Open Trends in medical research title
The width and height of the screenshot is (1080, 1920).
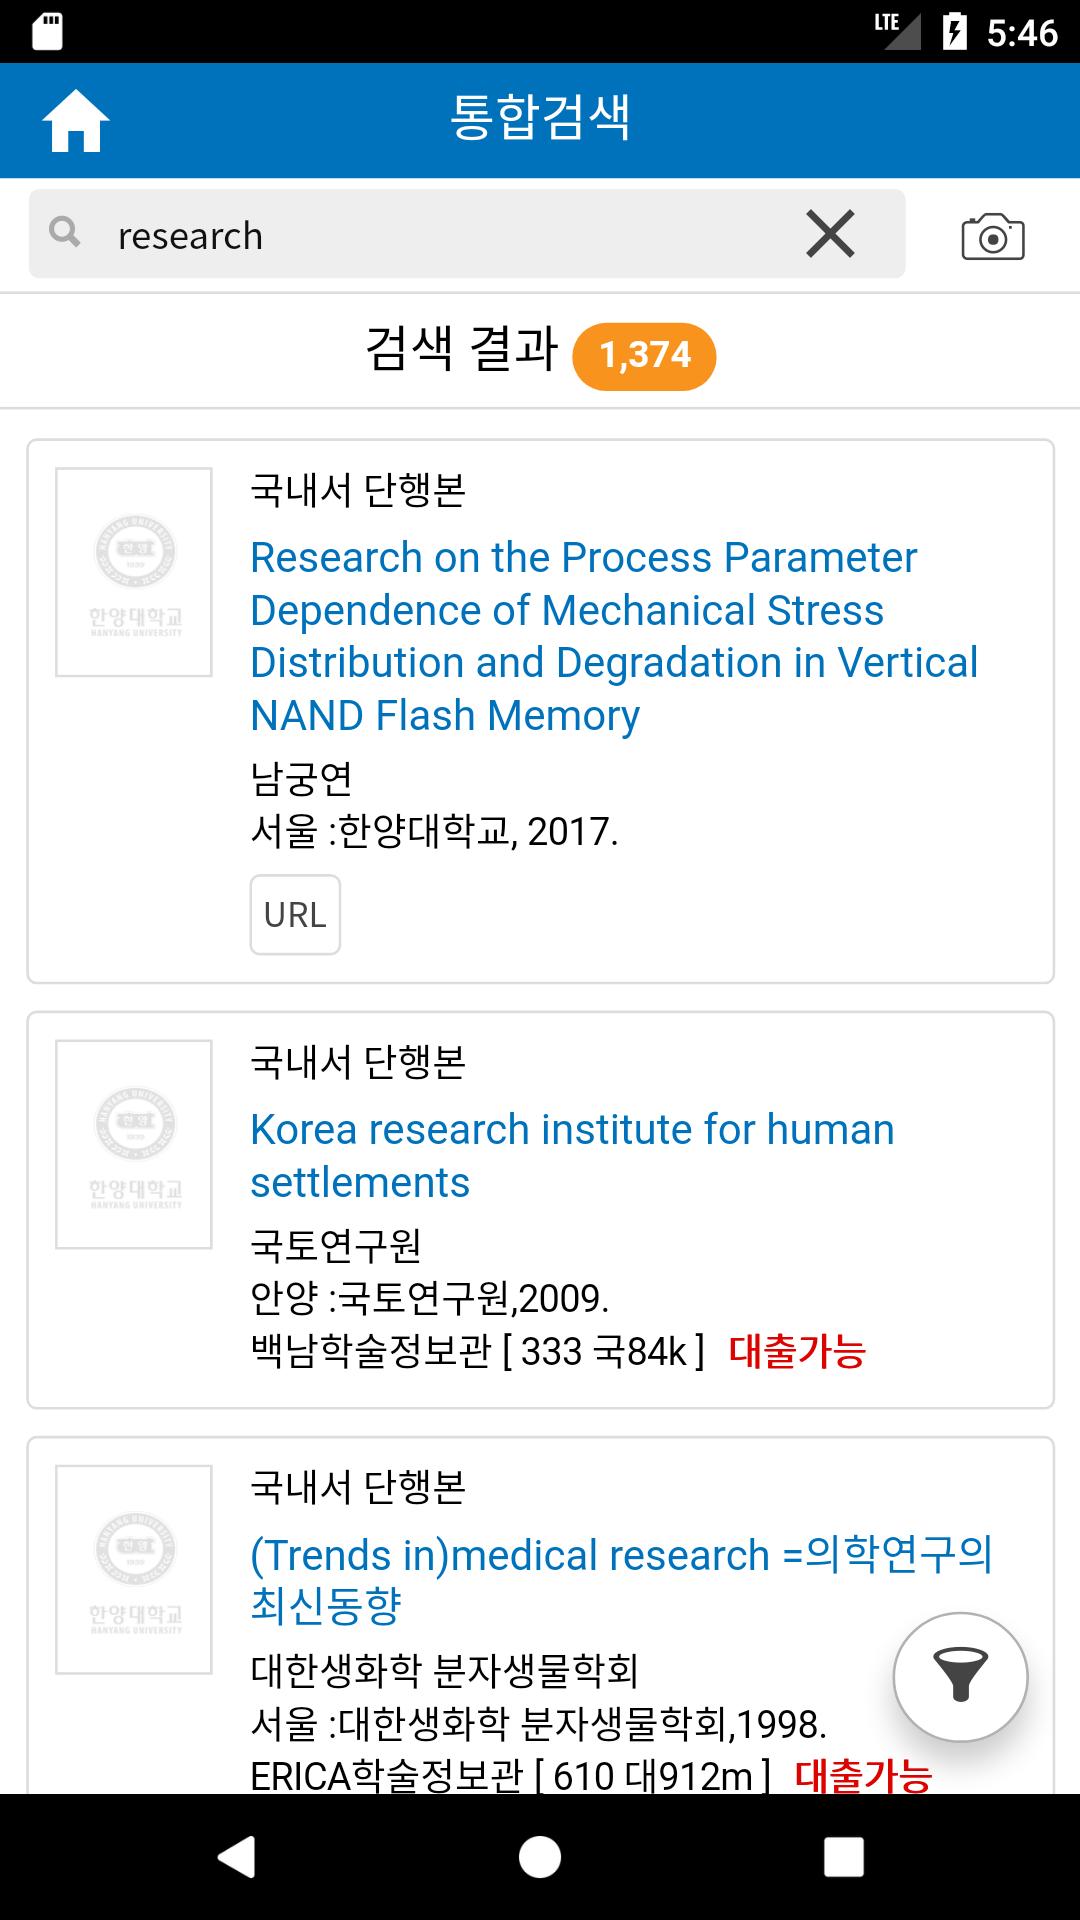click(620, 1580)
